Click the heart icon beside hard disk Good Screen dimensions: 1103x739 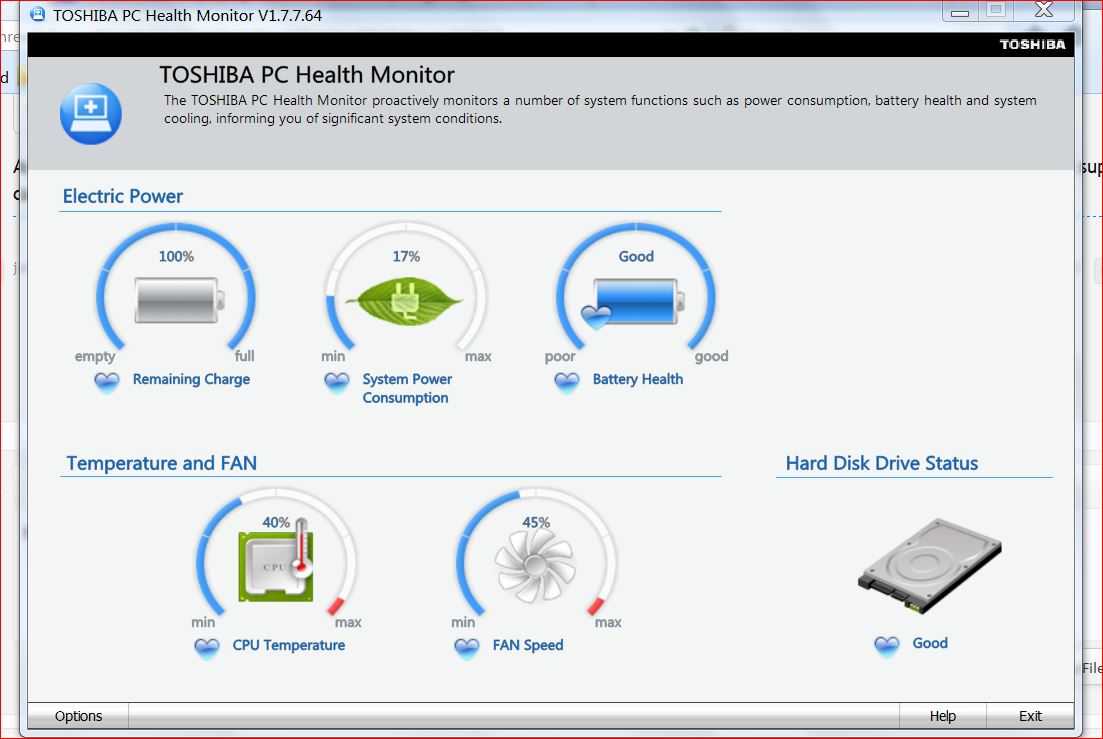point(887,646)
